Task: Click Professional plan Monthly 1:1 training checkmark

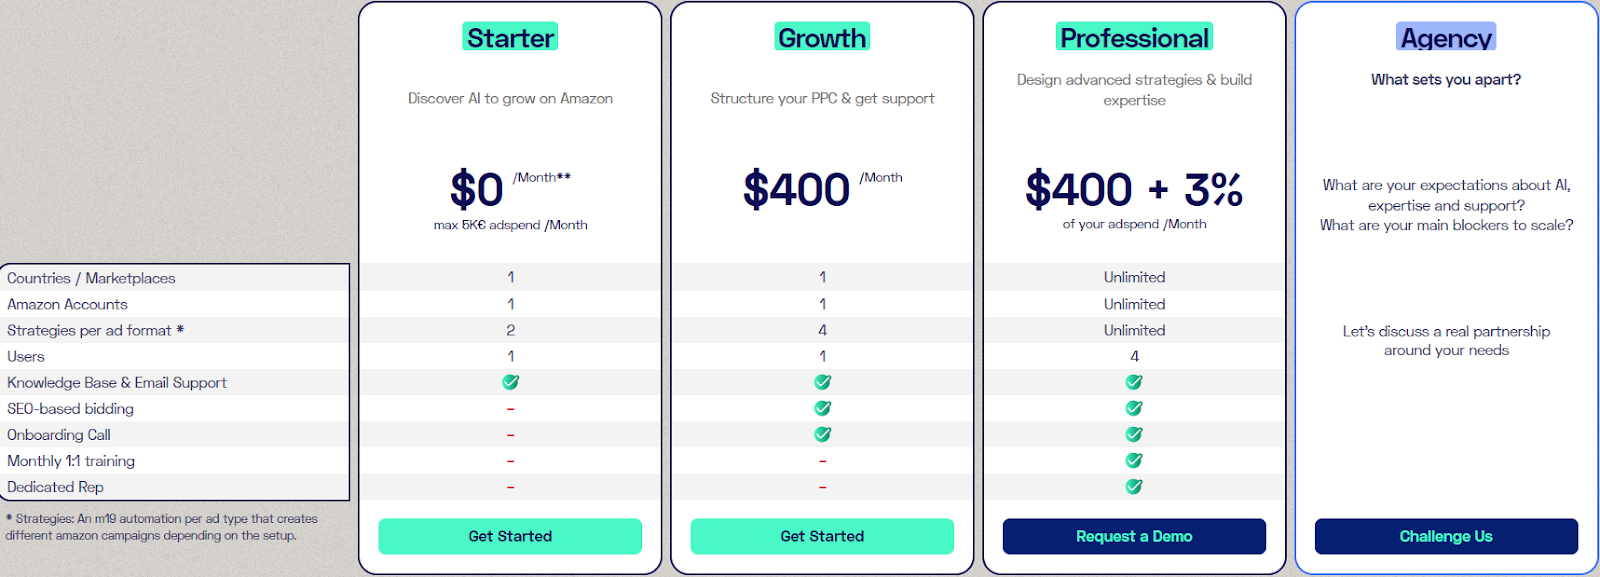Action: coord(1134,460)
